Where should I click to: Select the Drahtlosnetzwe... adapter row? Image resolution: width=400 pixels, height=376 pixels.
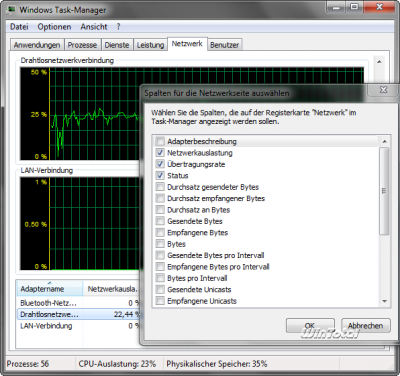coord(78,314)
